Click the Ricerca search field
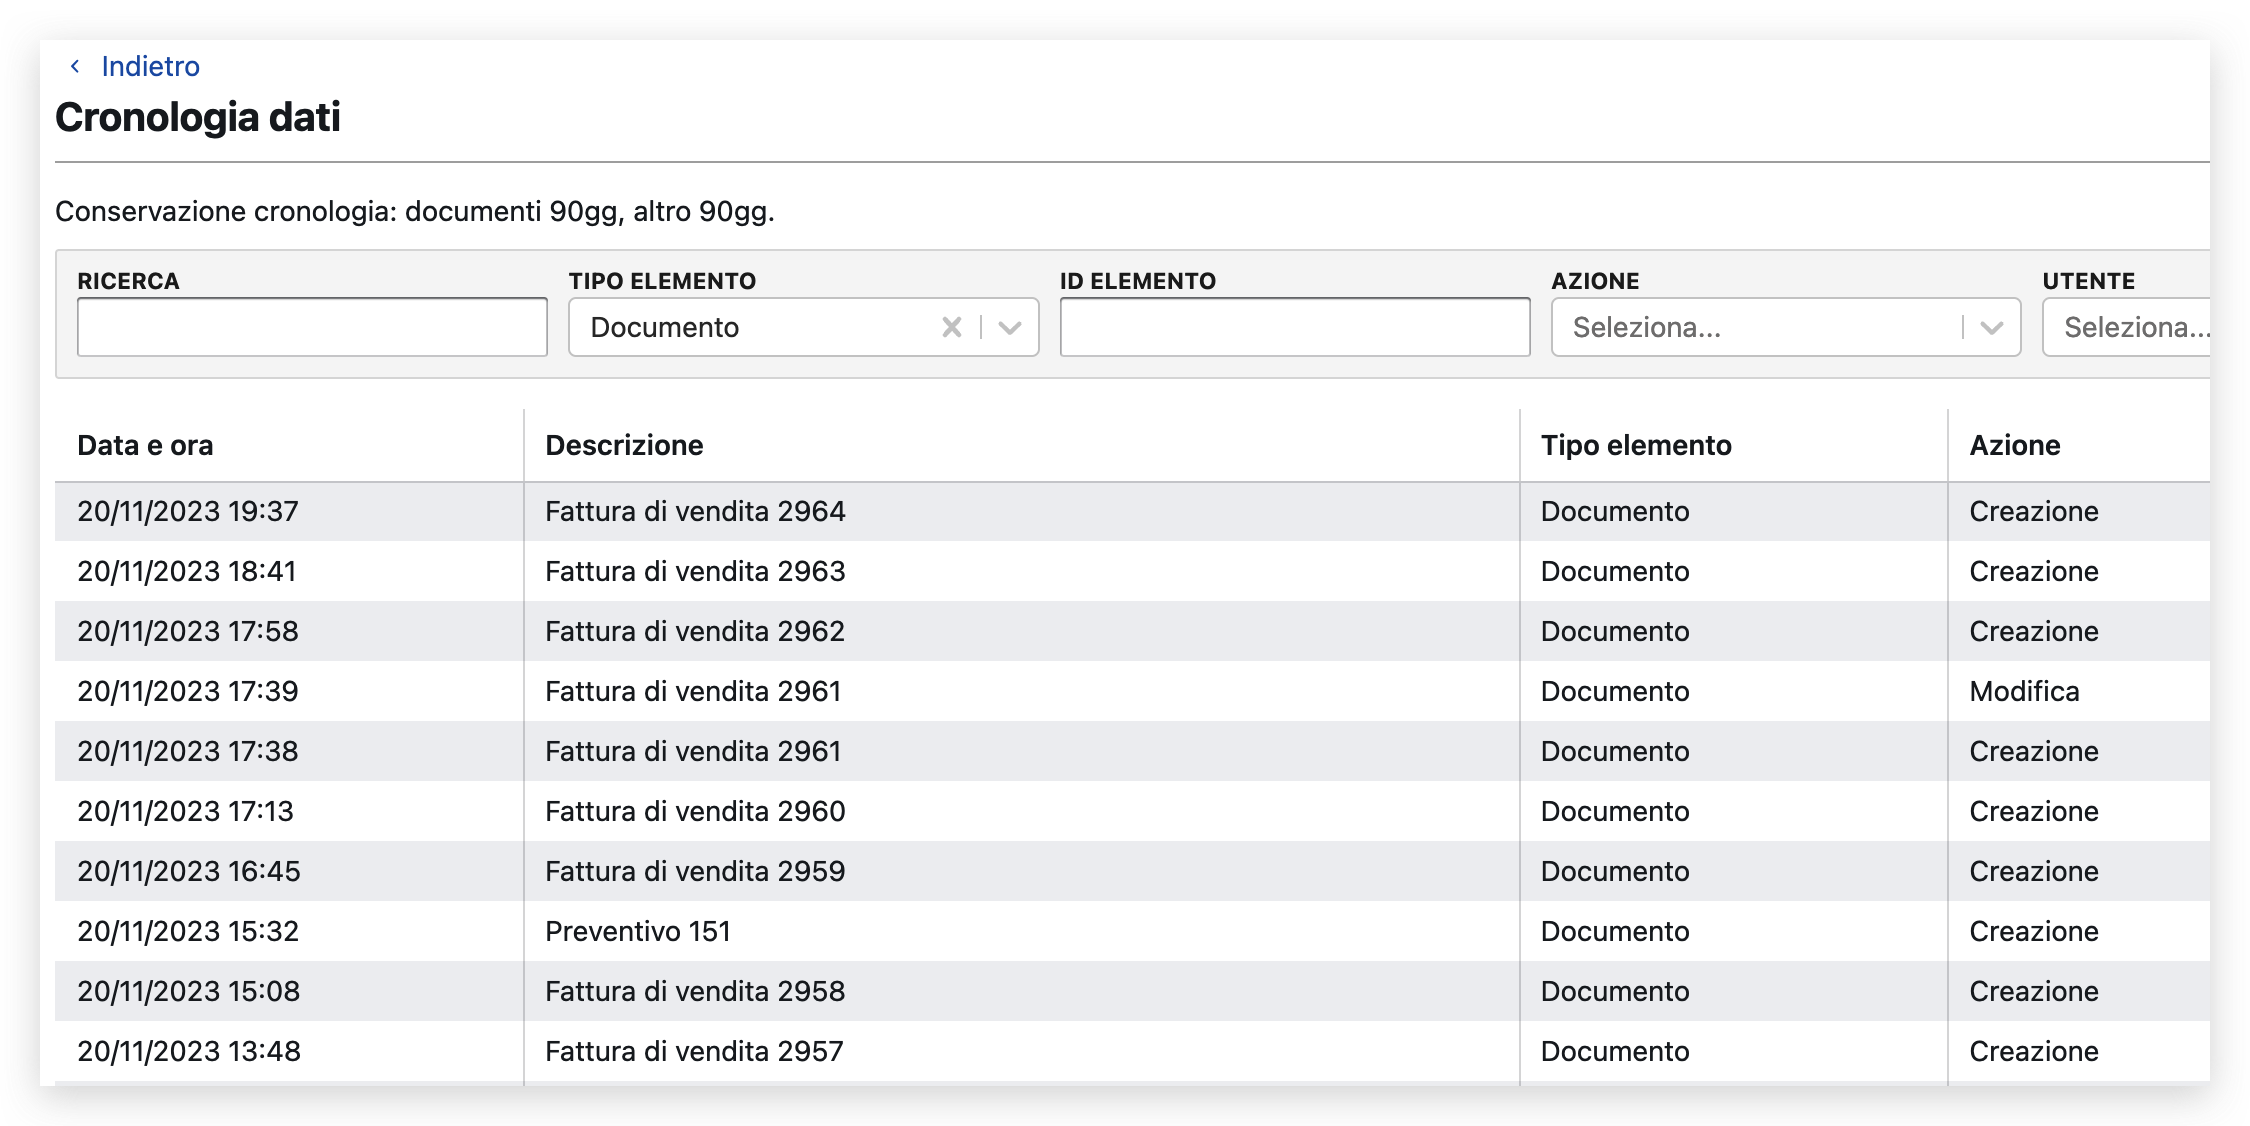2250x1126 pixels. click(x=312, y=327)
